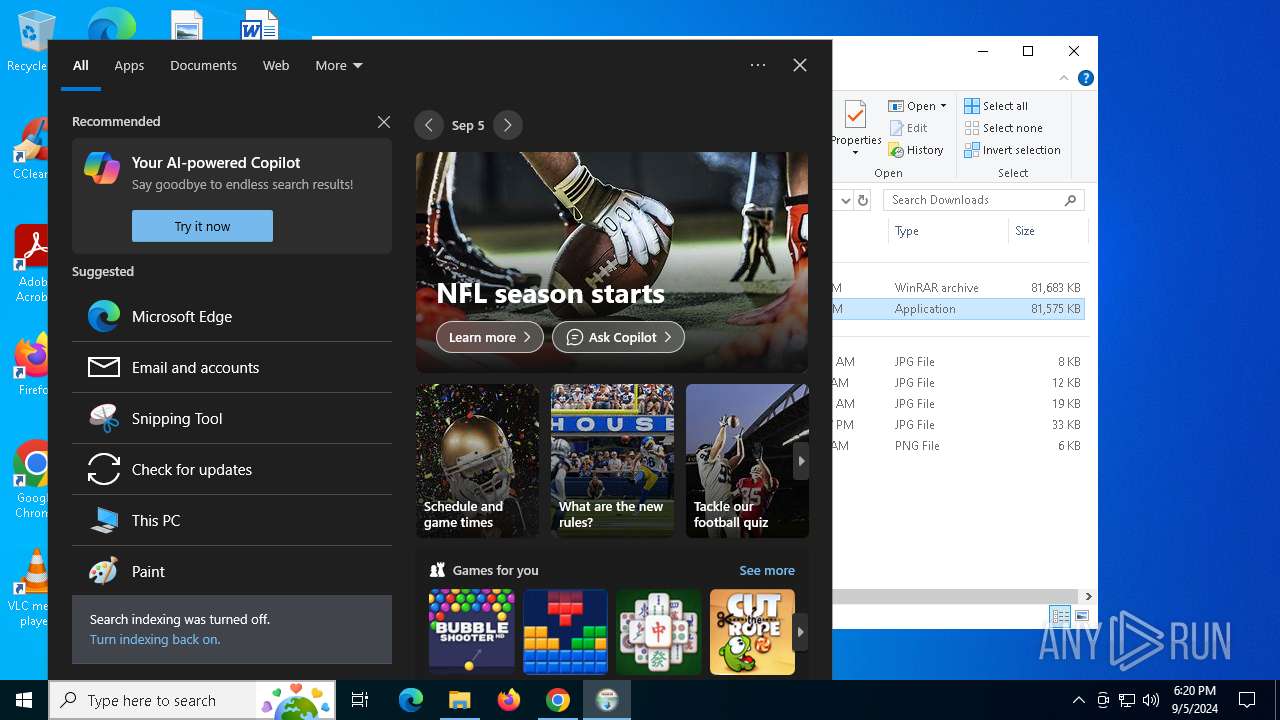This screenshot has width=1280, height=720.
Task: Sort Explorer files by Size column
Action: pyautogui.click(x=1047, y=231)
